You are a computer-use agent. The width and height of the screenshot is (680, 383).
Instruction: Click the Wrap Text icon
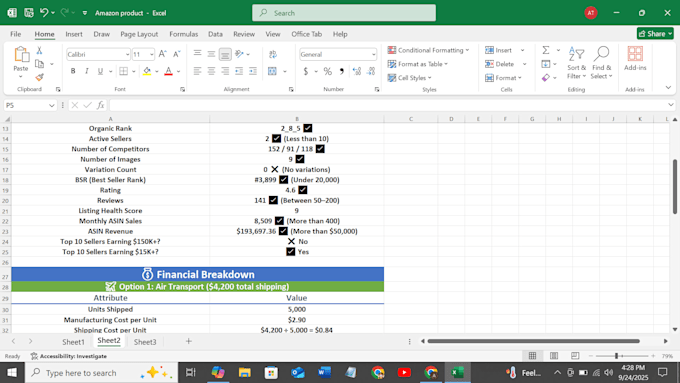pyautogui.click(x=273, y=54)
